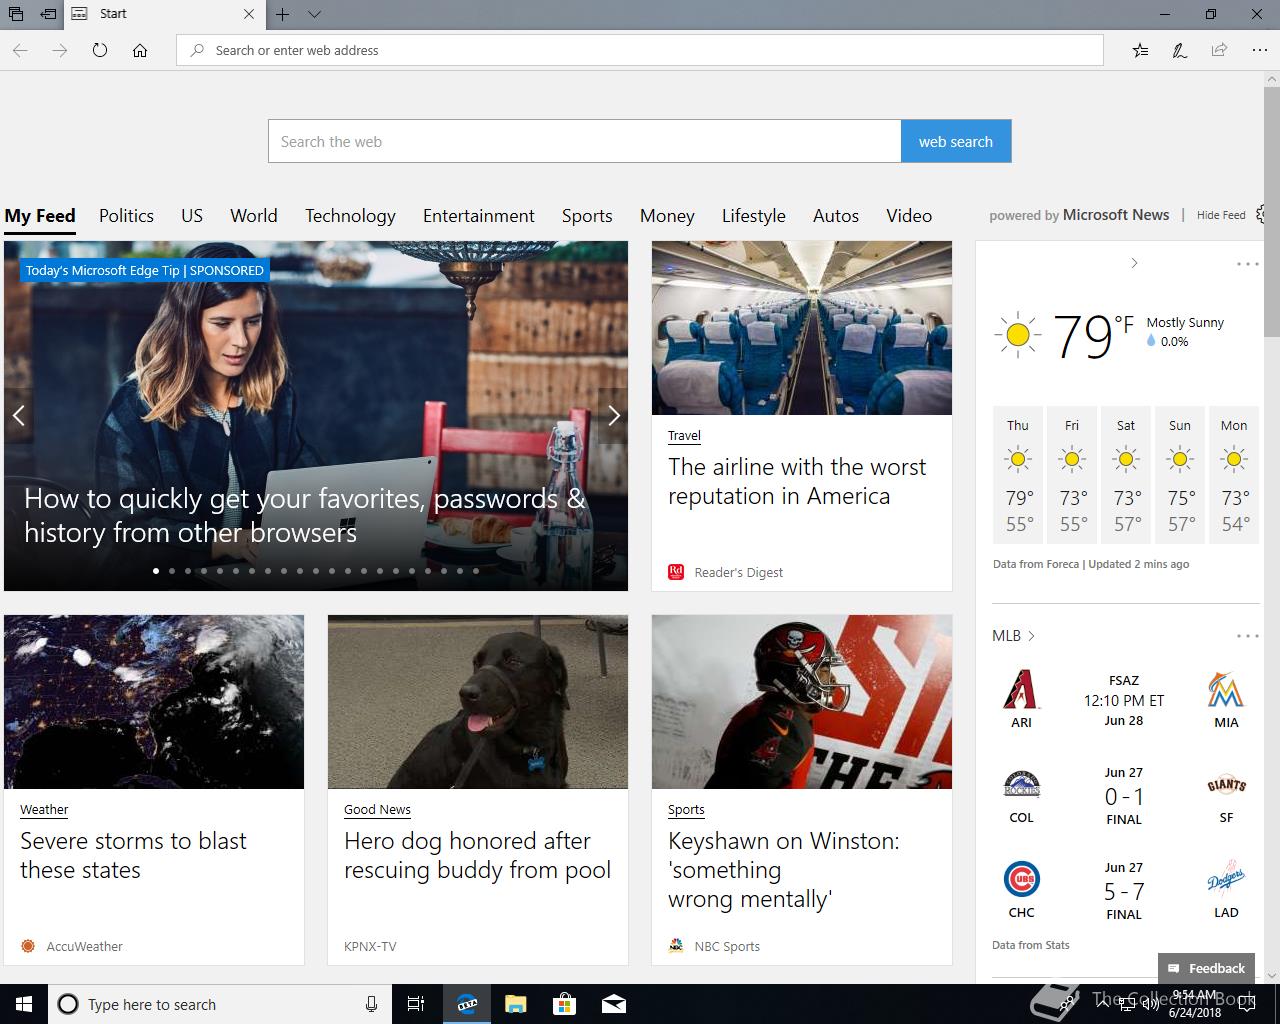Viewport: 1280px width, 1024px height.
Task: Open Task View in taskbar
Action: 416,1004
